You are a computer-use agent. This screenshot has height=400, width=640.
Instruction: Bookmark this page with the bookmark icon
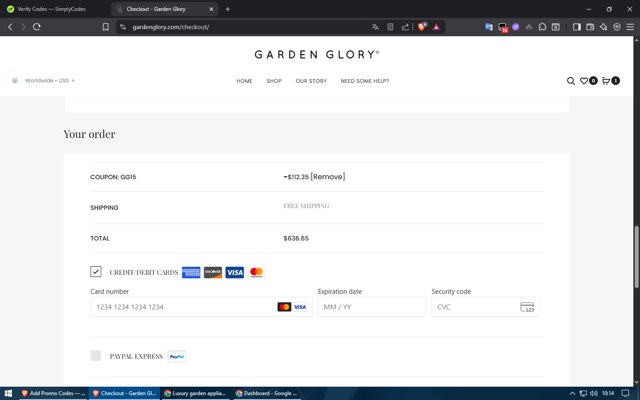pos(105,27)
